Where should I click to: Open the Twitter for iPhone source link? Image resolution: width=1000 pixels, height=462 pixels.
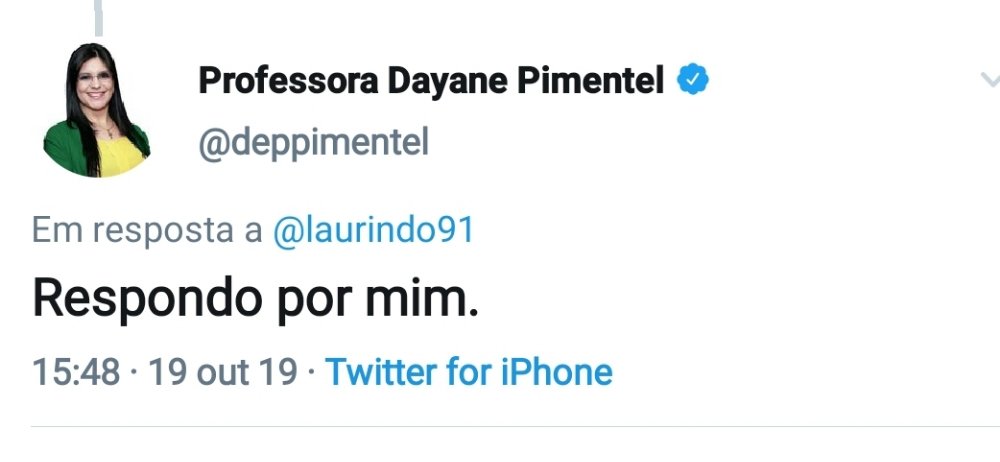pyautogui.click(x=469, y=372)
